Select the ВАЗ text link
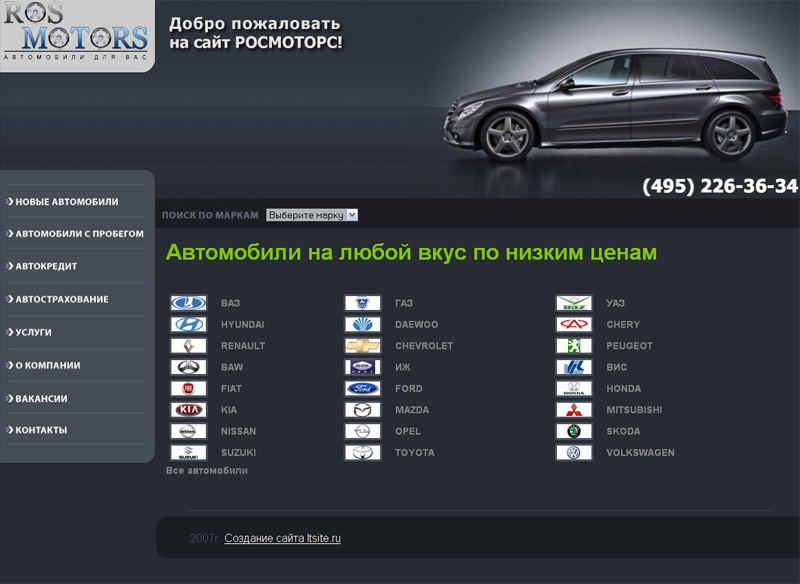The width and height of the screenshot is (800, 584). pos(231,303)
